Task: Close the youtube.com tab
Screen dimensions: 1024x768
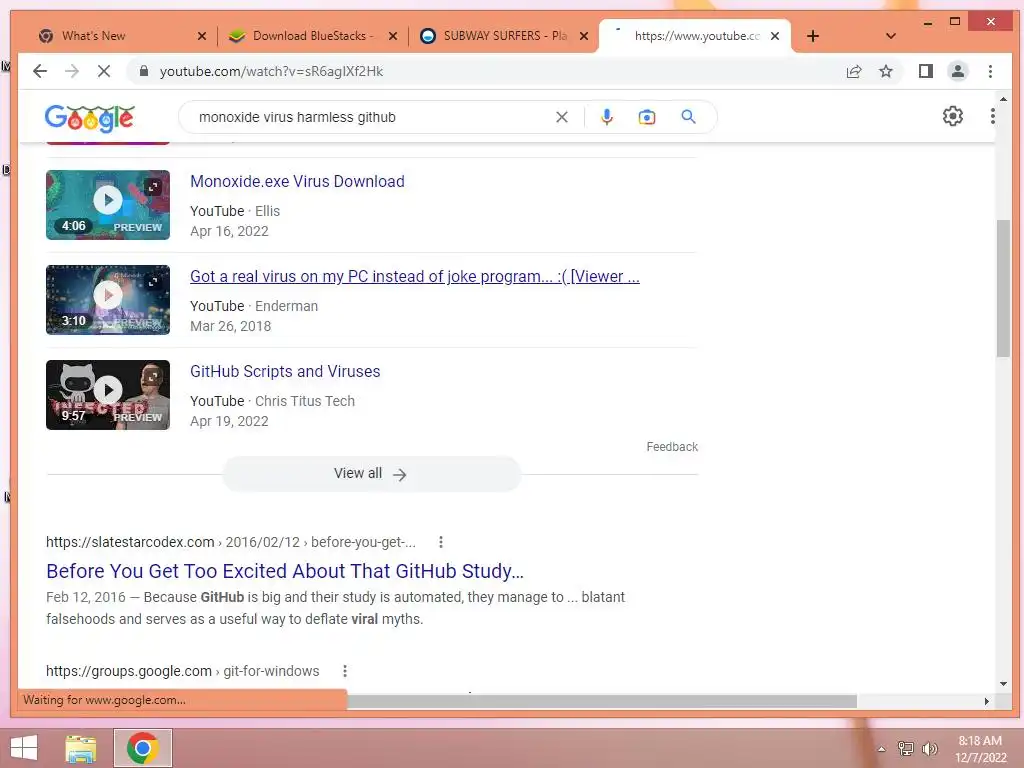Action: 775,36
